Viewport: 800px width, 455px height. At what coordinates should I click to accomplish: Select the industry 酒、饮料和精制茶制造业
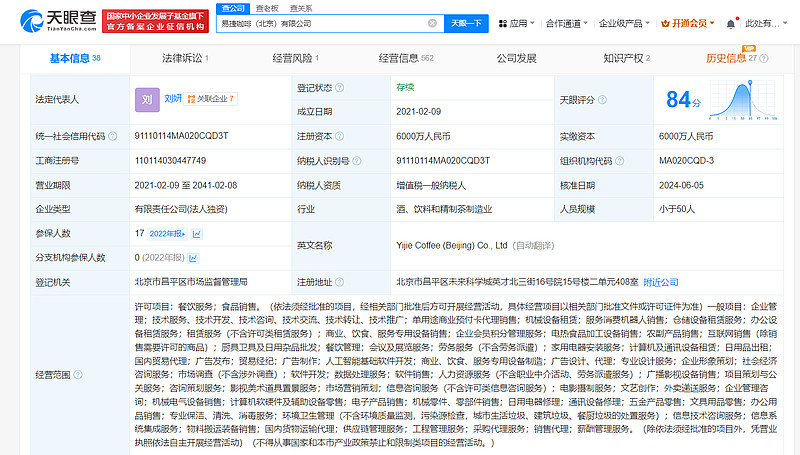[x=444, y=209]
